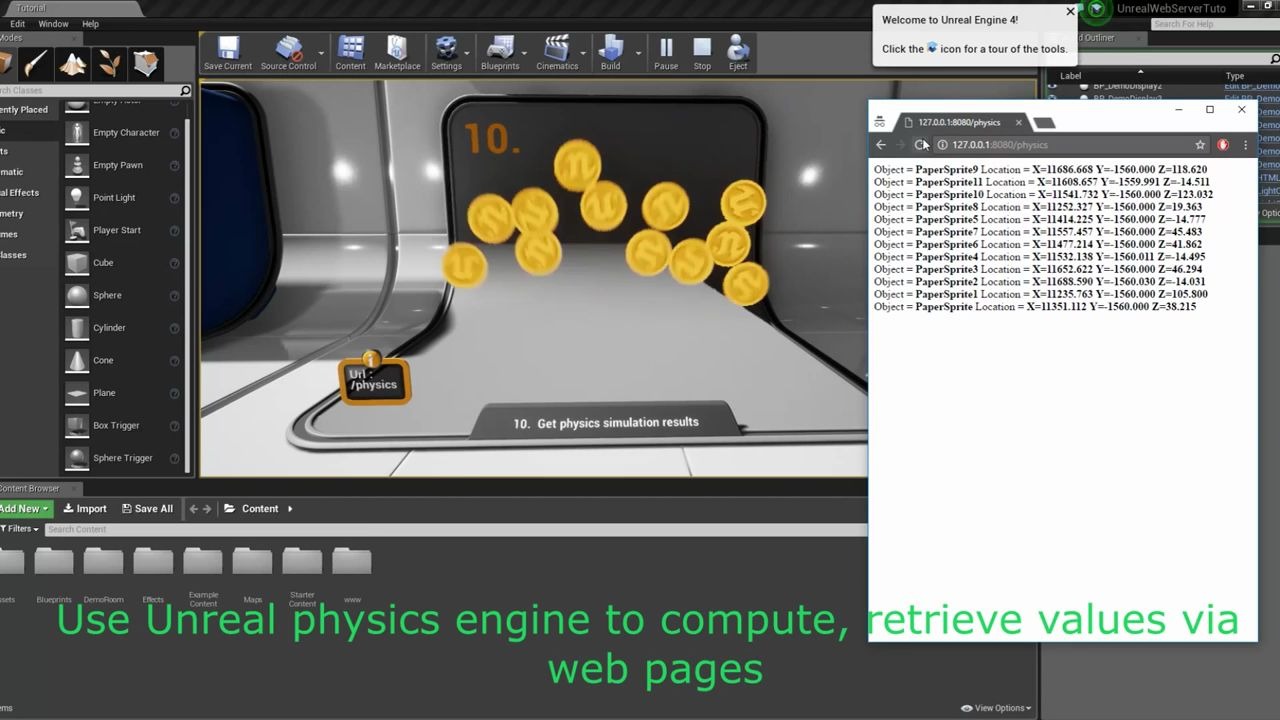The image size is (1280, 720).
Task: Select the Cylinder class
Action: pos(123,327)
